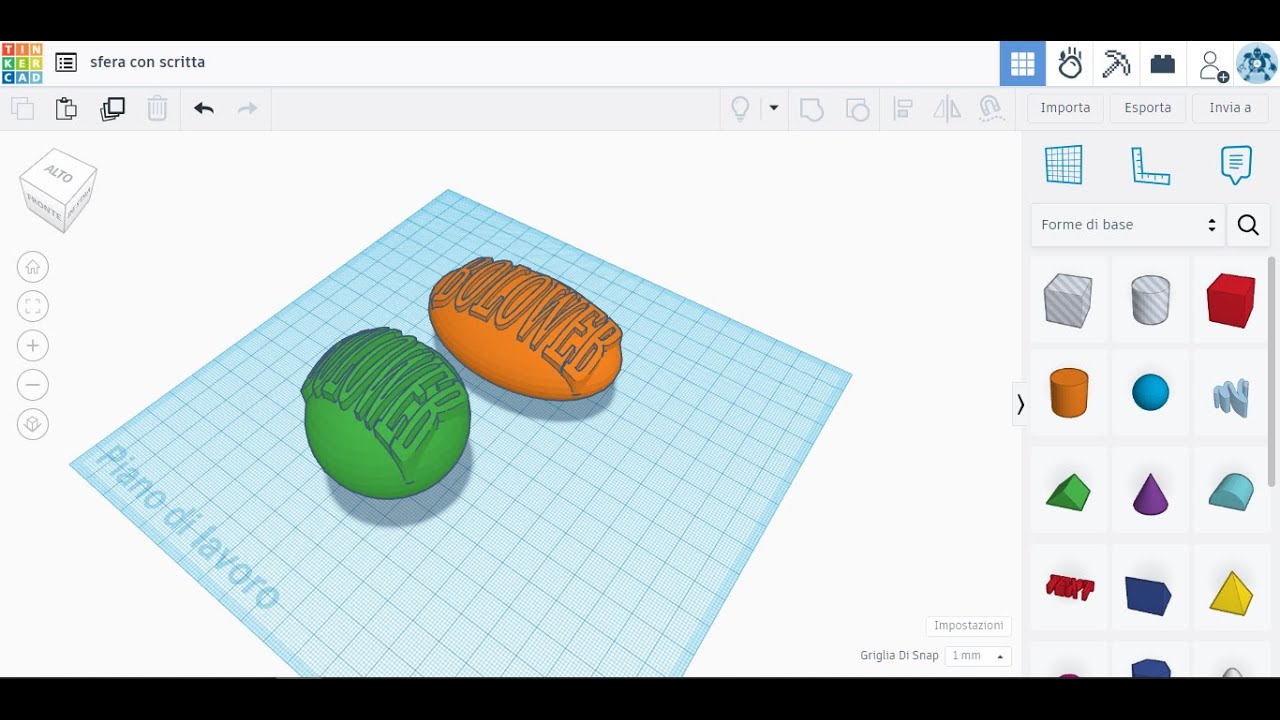
Task: Click the view cube
Action: [59, 191]
